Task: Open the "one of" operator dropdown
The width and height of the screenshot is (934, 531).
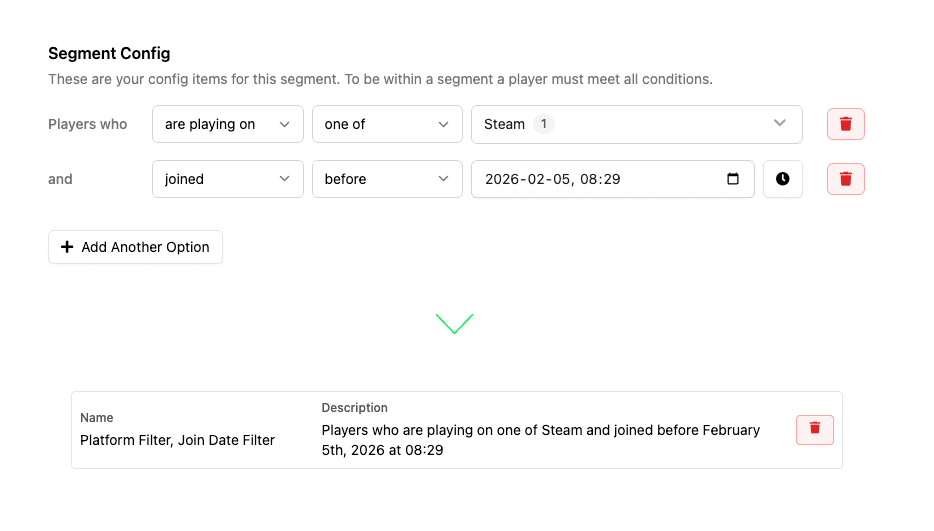Action: [x=387, y=124]
